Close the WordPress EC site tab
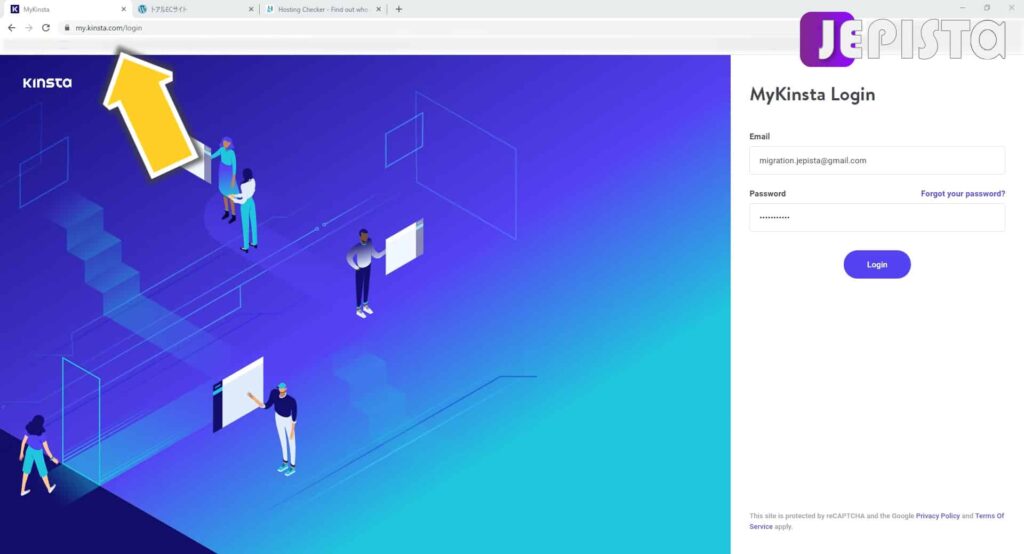 pyautogui.click(x=251, y=9)
